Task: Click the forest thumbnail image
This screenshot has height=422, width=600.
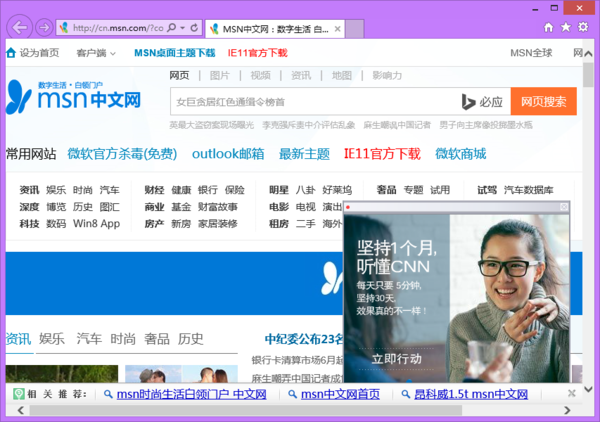Action: 62,374
